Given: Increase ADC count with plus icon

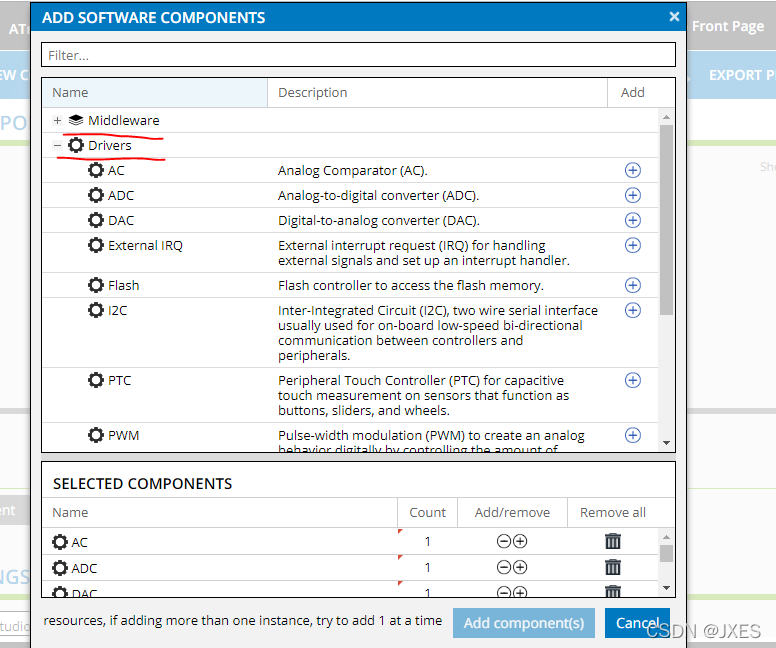Looking at the screenshot, I should coord(520,567).
